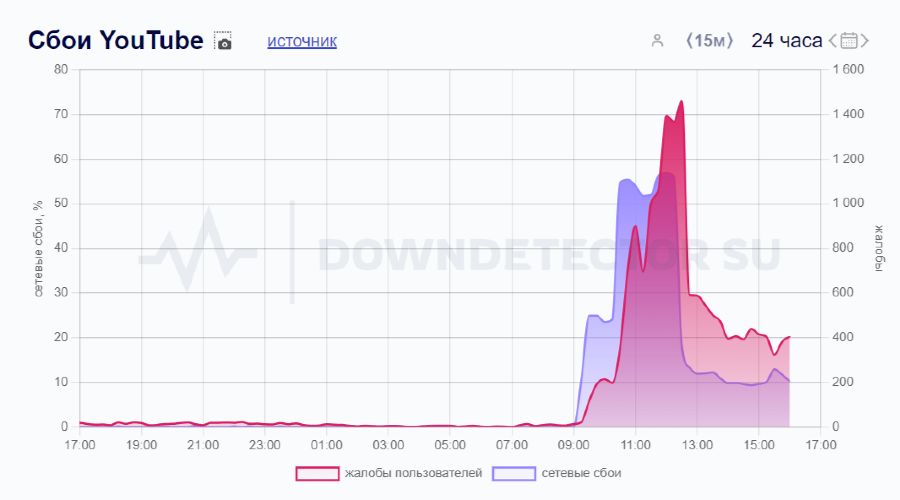Click the user profile icon
The image size is (900, 500).
coord(657,41)
